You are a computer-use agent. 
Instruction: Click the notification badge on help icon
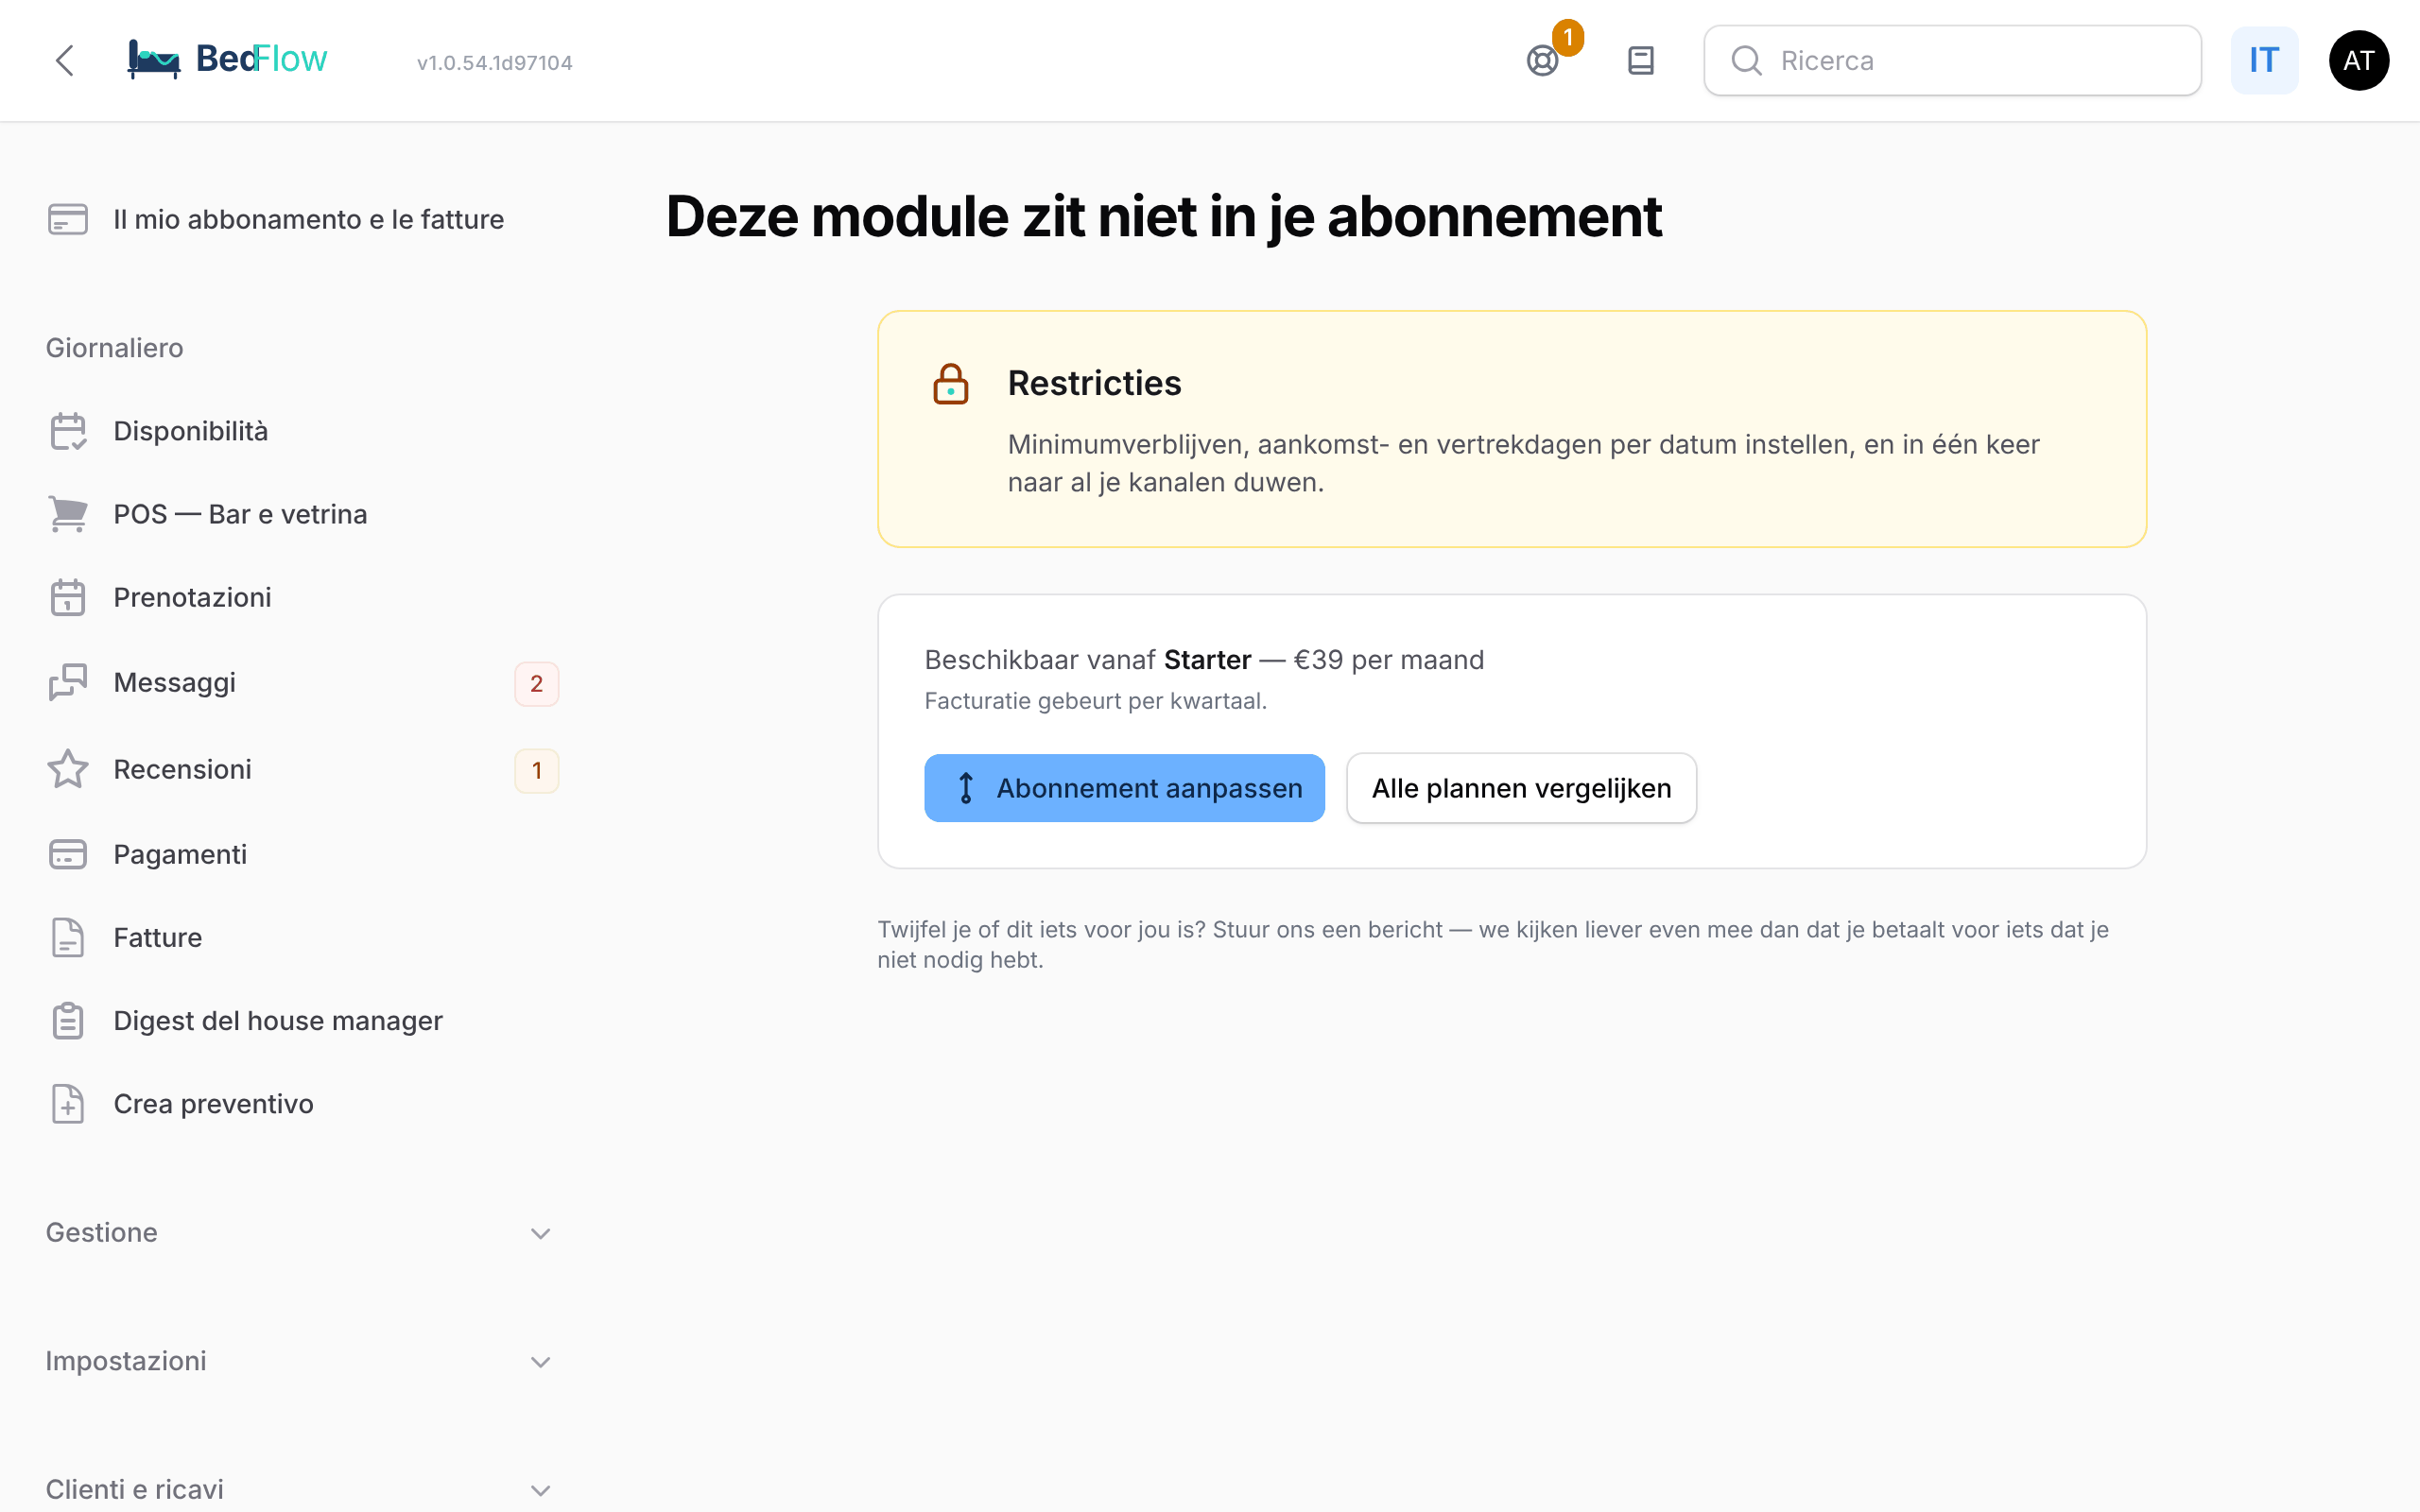[x=1567, y=38]
